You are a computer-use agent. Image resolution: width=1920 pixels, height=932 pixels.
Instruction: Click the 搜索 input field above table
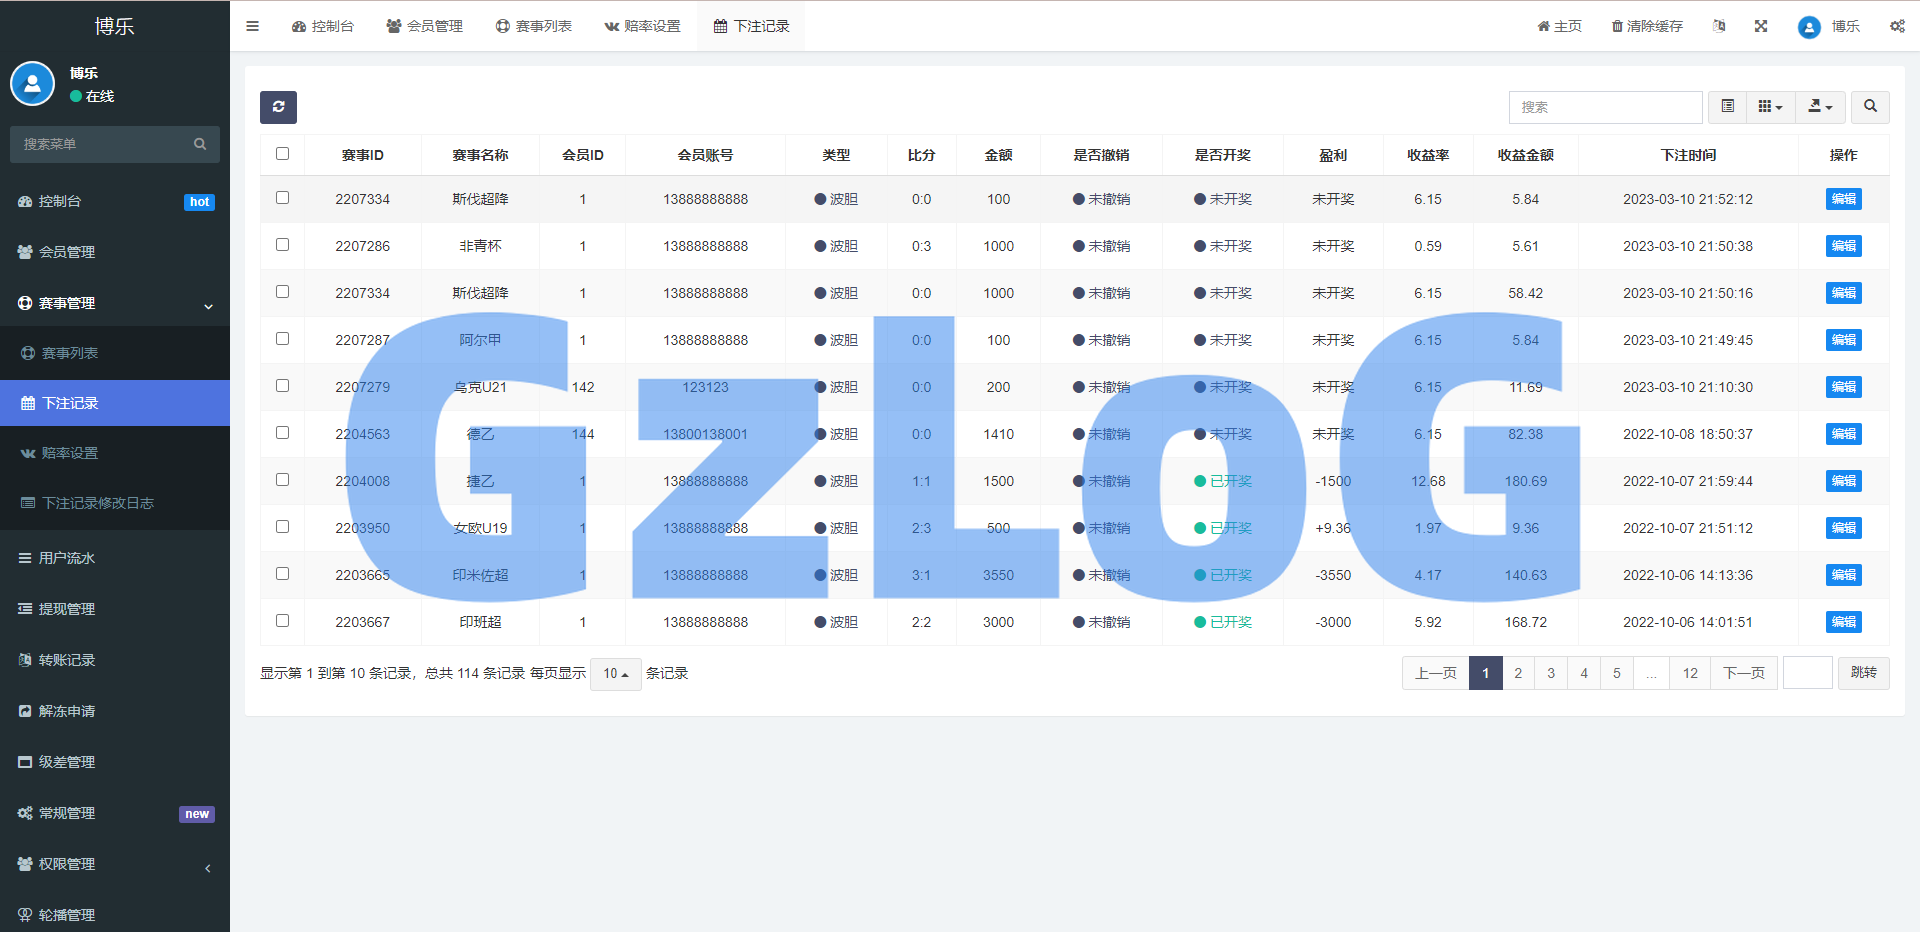point(1605,107)
